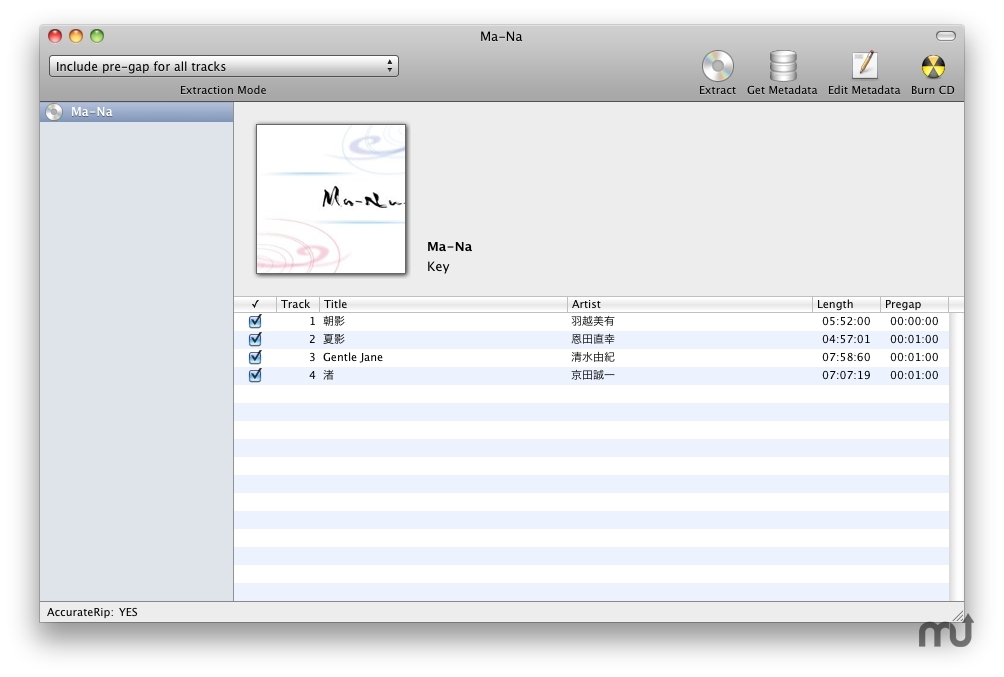This screenshot has width=1004, height=677.
Task: Click the window resize grip corner
Action: tap(957, 615)
